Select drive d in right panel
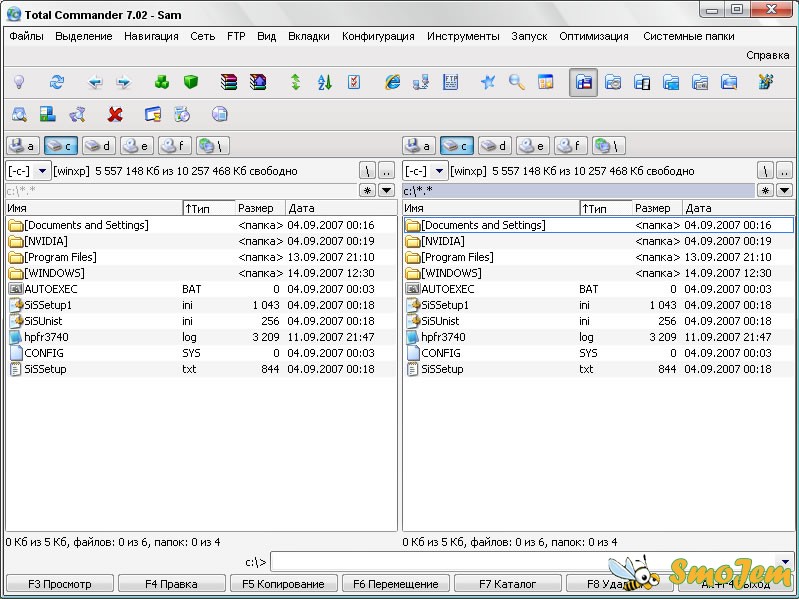This screenshot has width=799, height=599. click(495, 146)
